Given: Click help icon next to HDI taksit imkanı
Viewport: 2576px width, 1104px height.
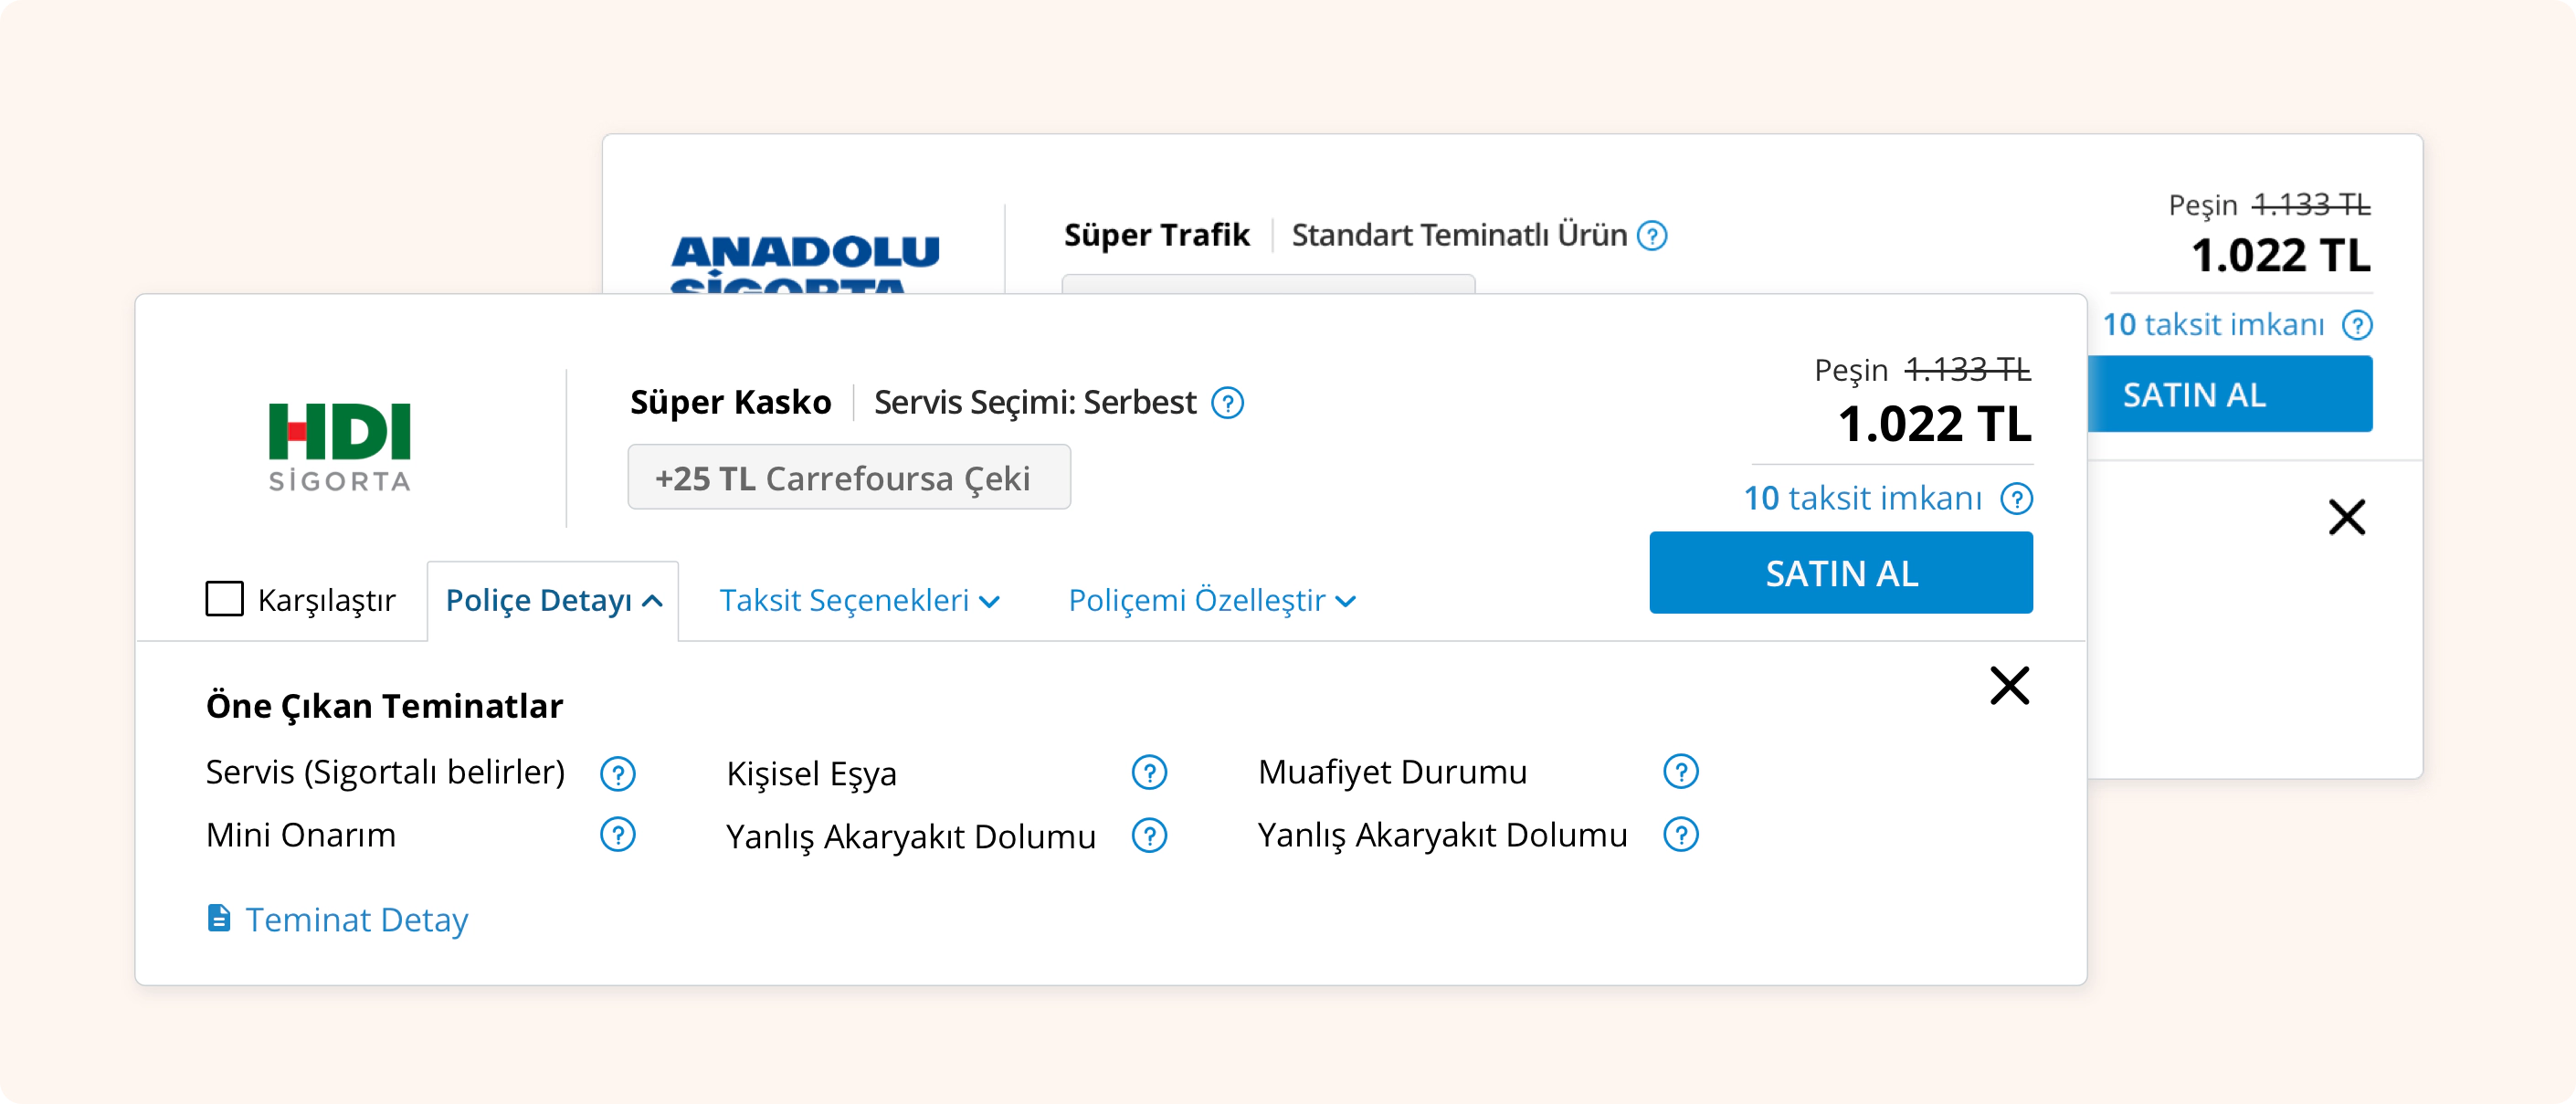Looking at the screenshot, I should tap(2016, 498).
